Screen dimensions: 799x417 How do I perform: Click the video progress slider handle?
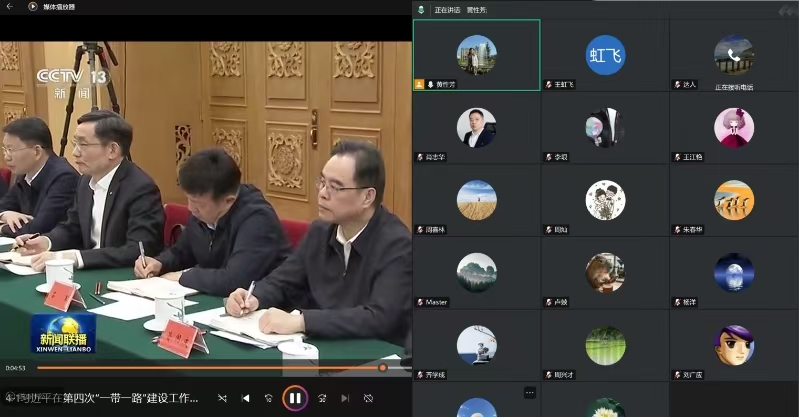(x=382, y=367)
